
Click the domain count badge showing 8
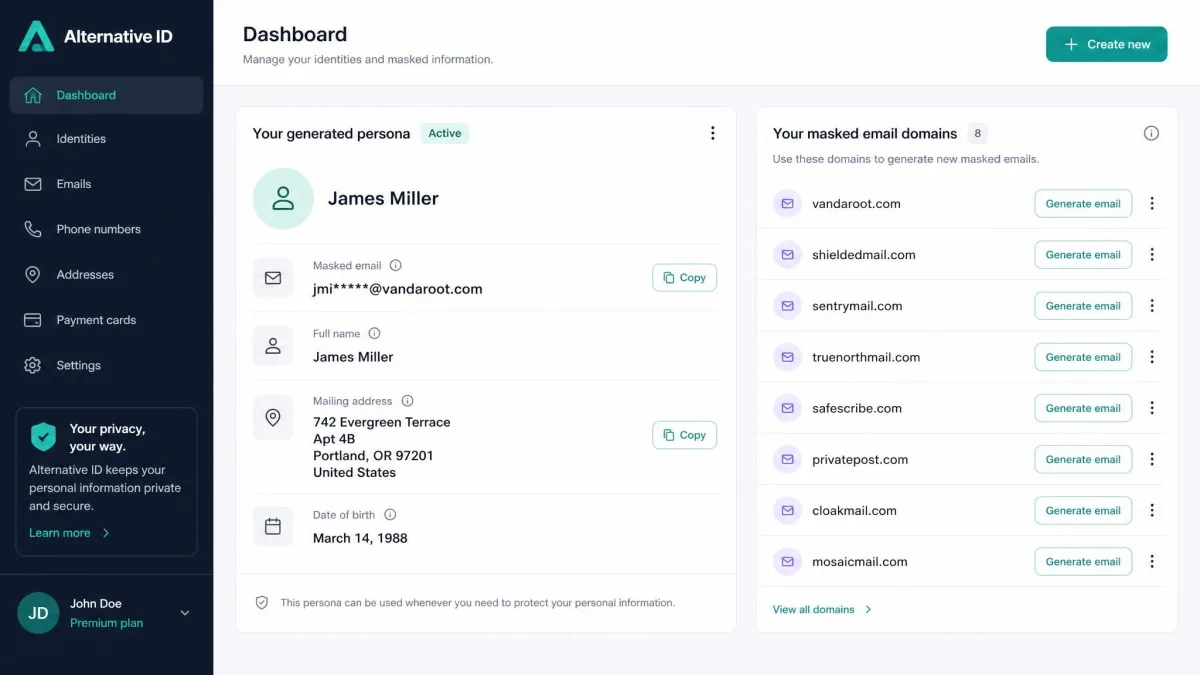tap(977, 133)
